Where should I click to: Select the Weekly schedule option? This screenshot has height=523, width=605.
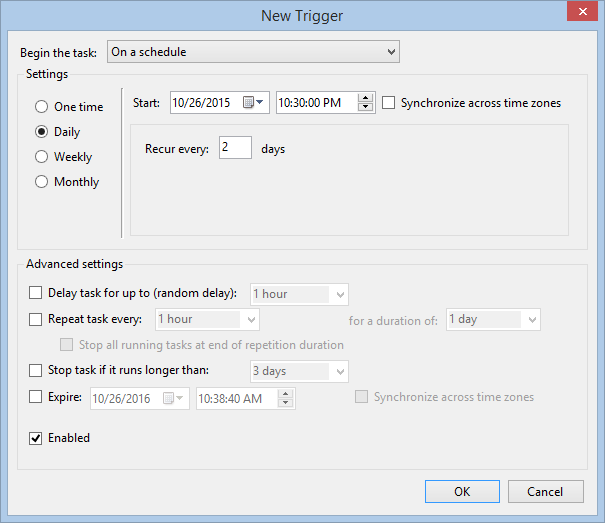click(42, 157)
